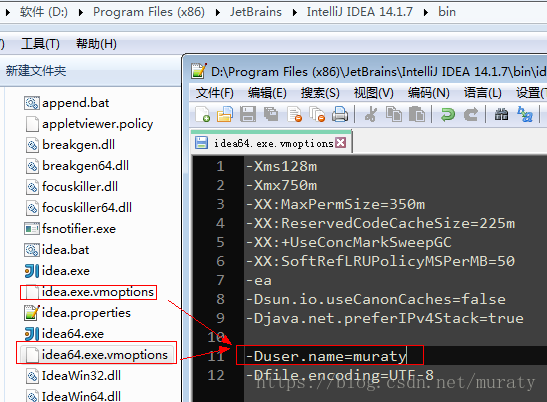Click the idea64.exe application icon

point(32,334)
